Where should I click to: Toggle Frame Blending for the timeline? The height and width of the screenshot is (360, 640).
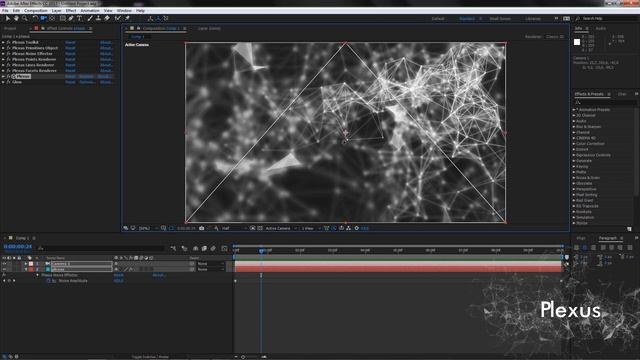[204, 248]
